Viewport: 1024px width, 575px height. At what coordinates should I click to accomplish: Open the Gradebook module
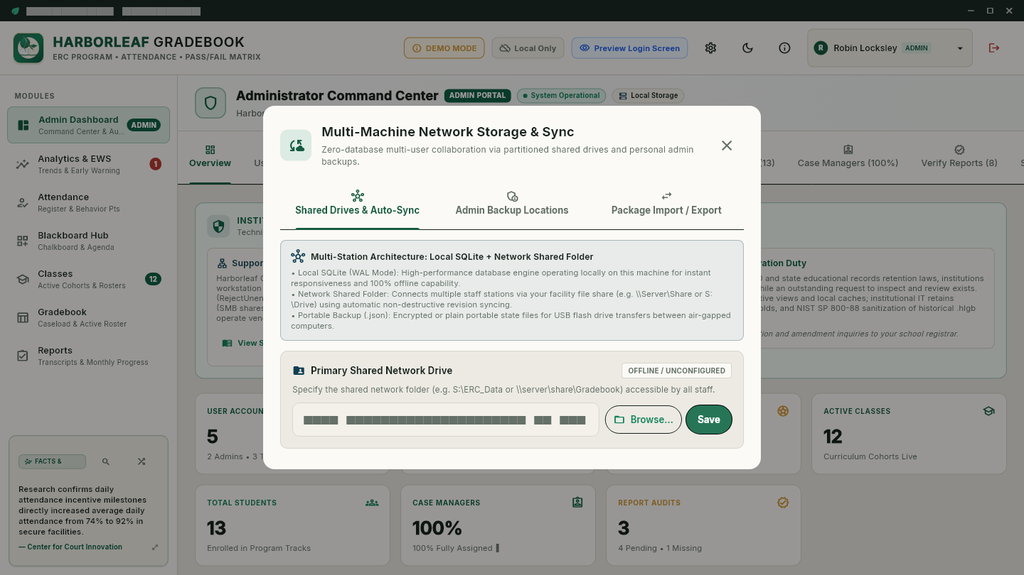(x=88, y=318)
